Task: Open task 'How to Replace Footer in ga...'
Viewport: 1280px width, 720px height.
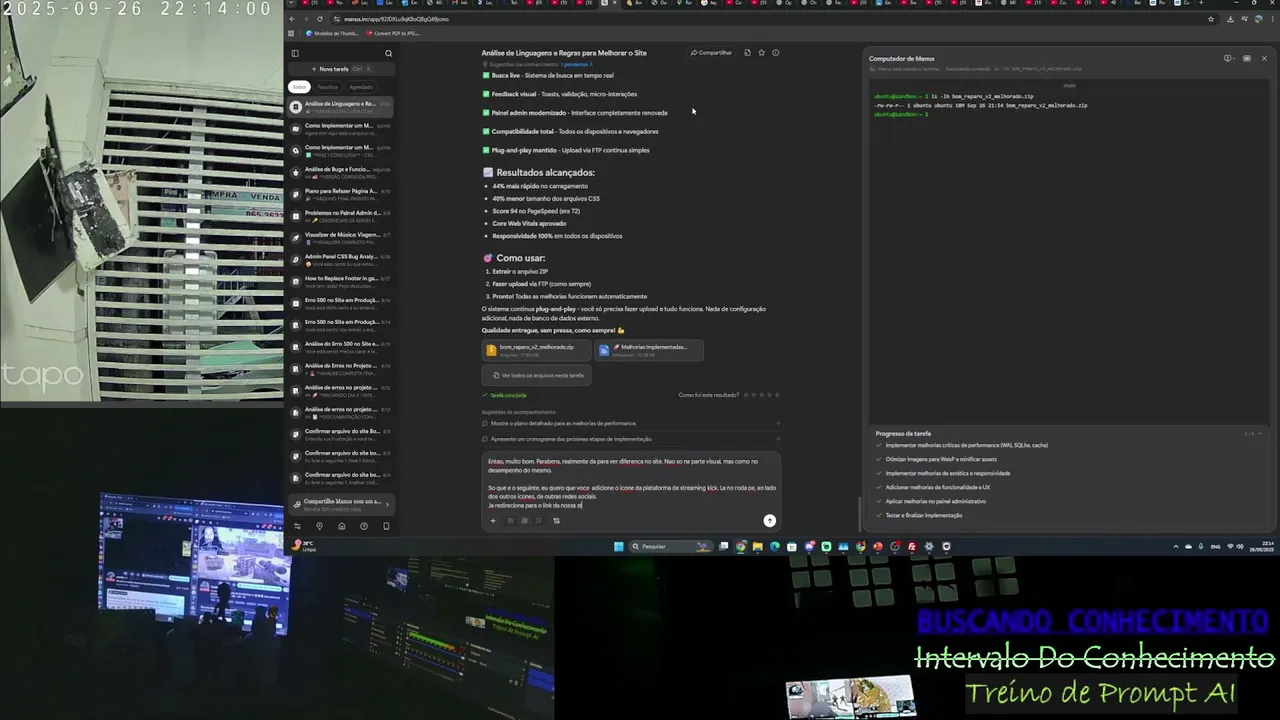Action: (x=340, y=281)
